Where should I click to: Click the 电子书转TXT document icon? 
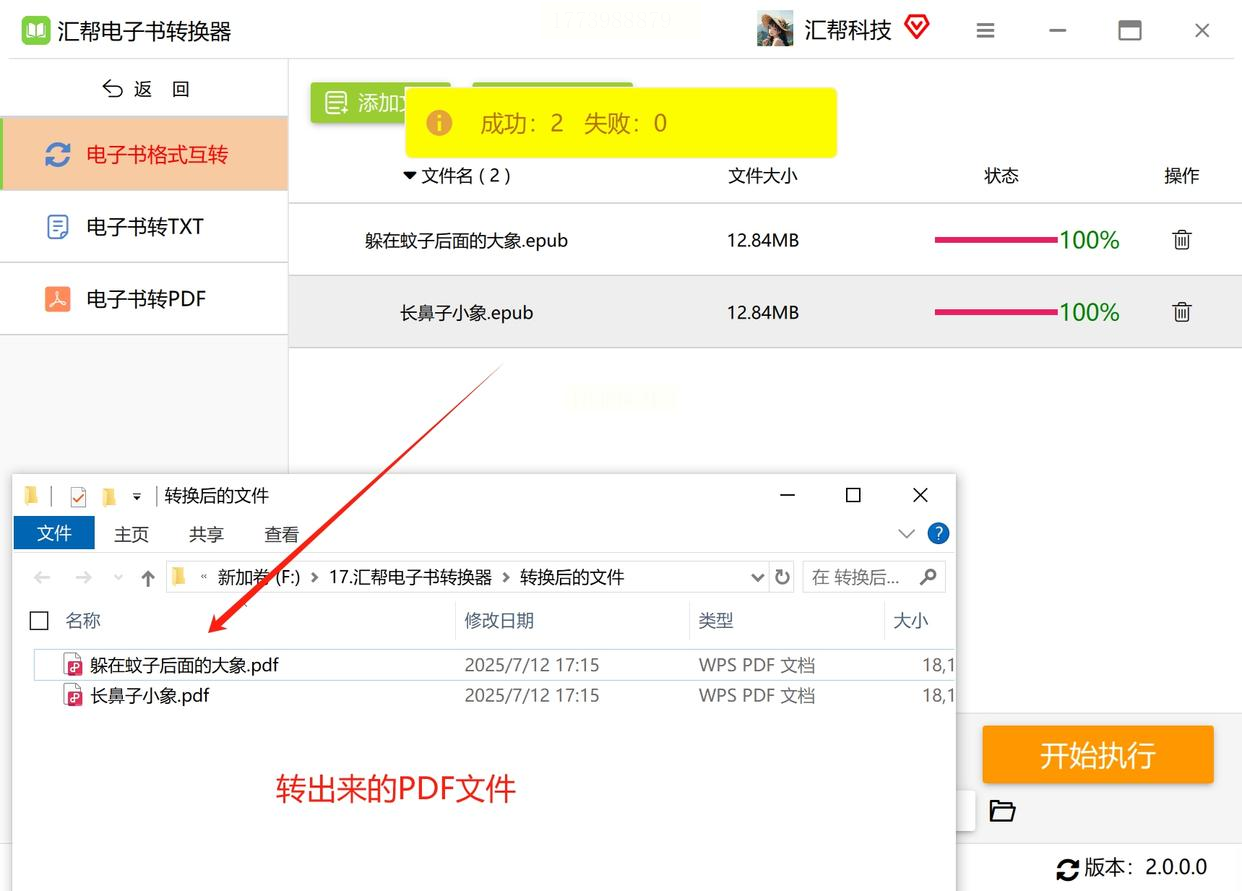click(x=58, y=227)
